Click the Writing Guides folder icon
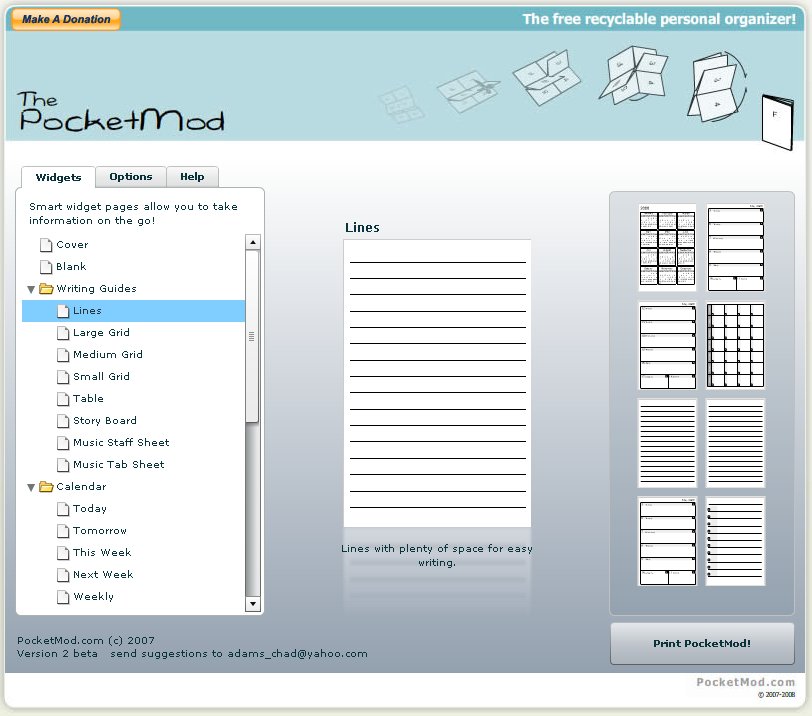 [x=46, y=288]
